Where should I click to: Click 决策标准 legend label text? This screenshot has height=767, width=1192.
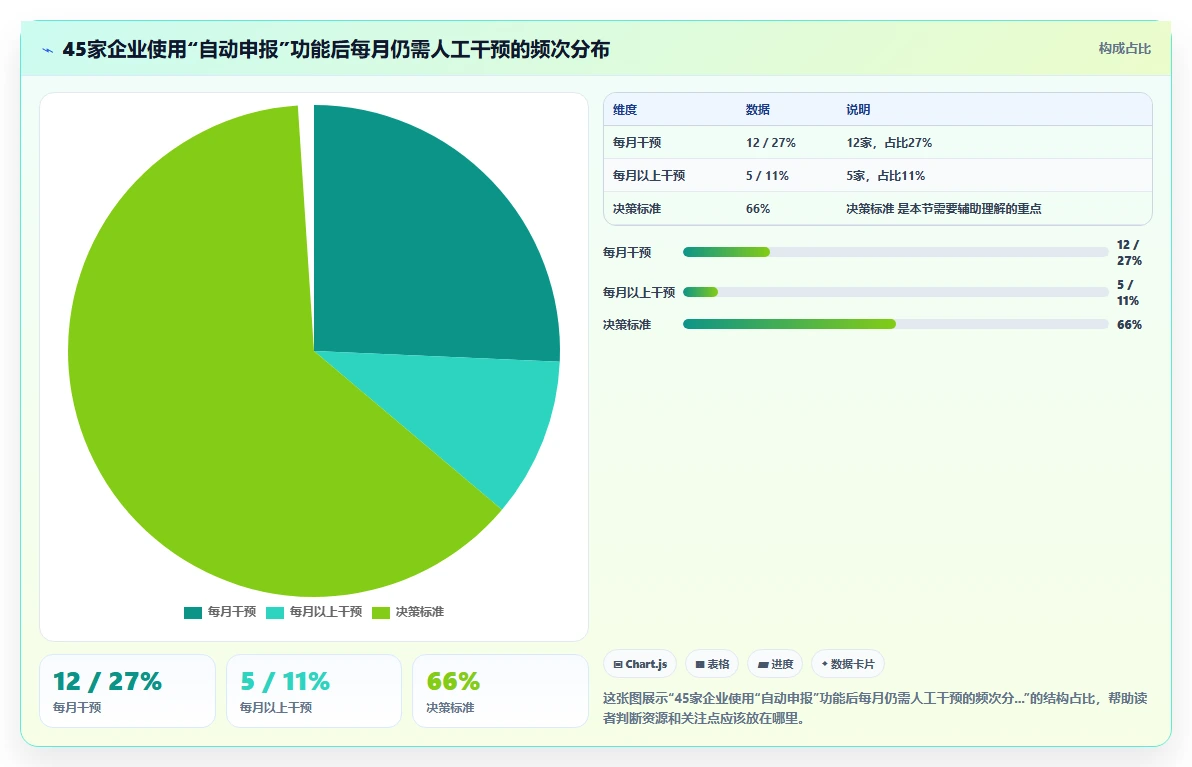tap(420, 612)
